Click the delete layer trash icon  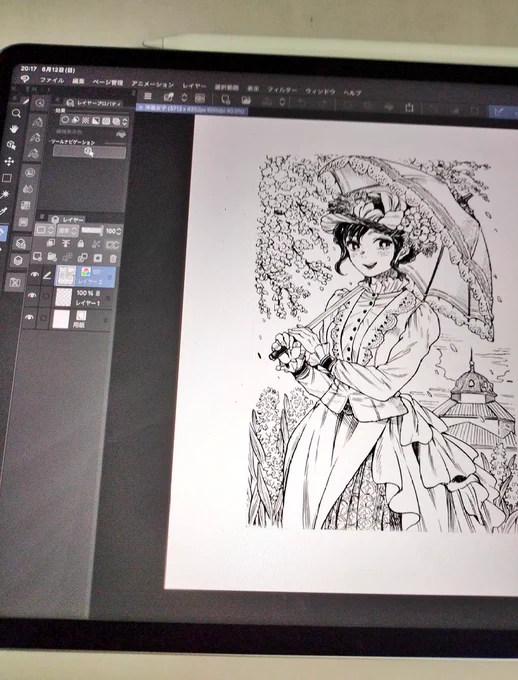113,258
